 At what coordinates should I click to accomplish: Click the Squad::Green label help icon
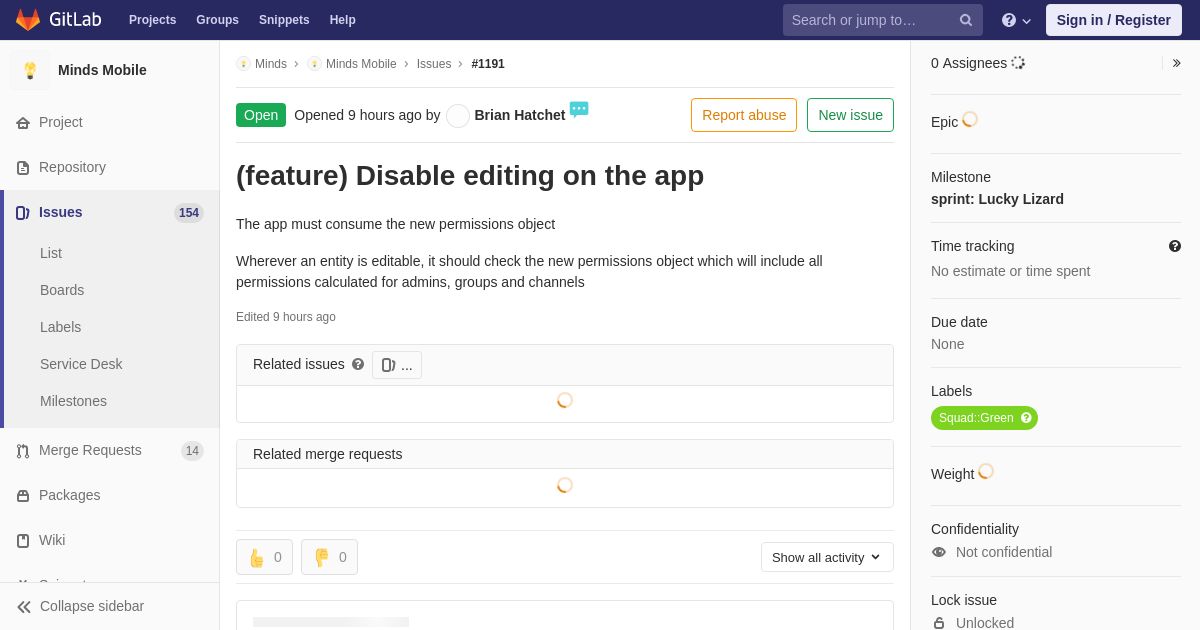coord(1026,418)
